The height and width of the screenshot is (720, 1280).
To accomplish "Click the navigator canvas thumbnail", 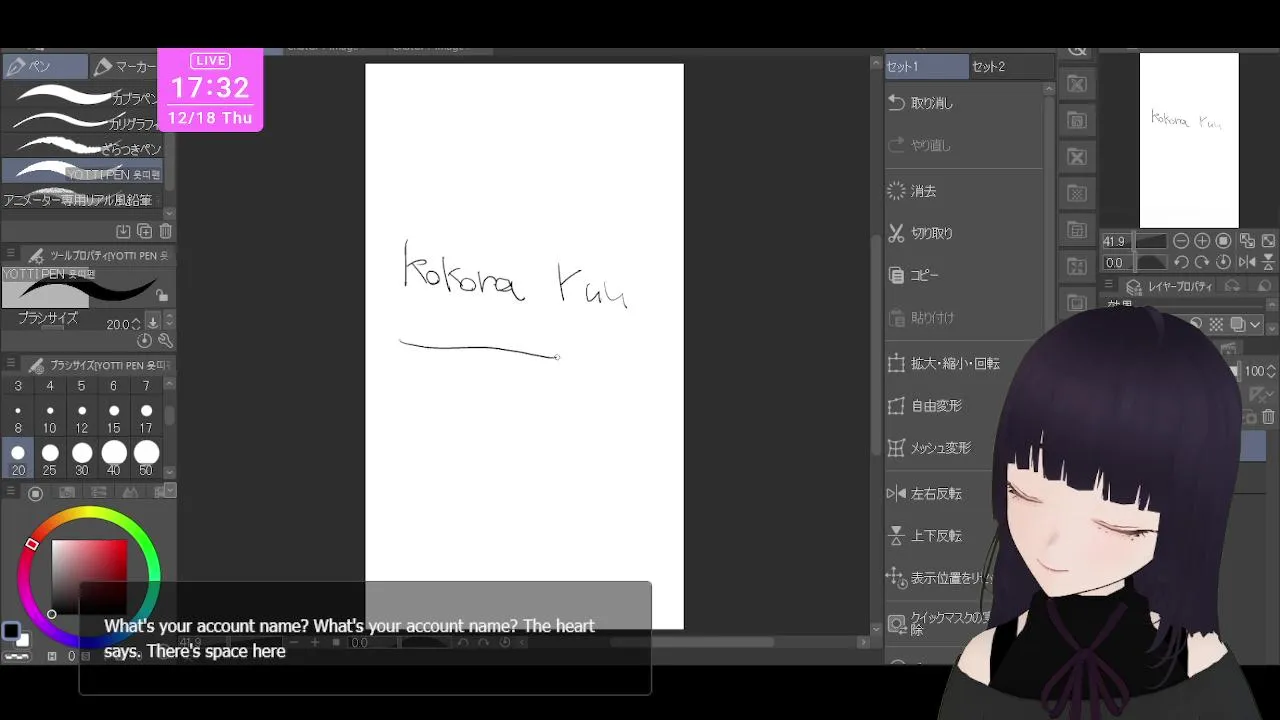I will click(x=1189, y=140).
